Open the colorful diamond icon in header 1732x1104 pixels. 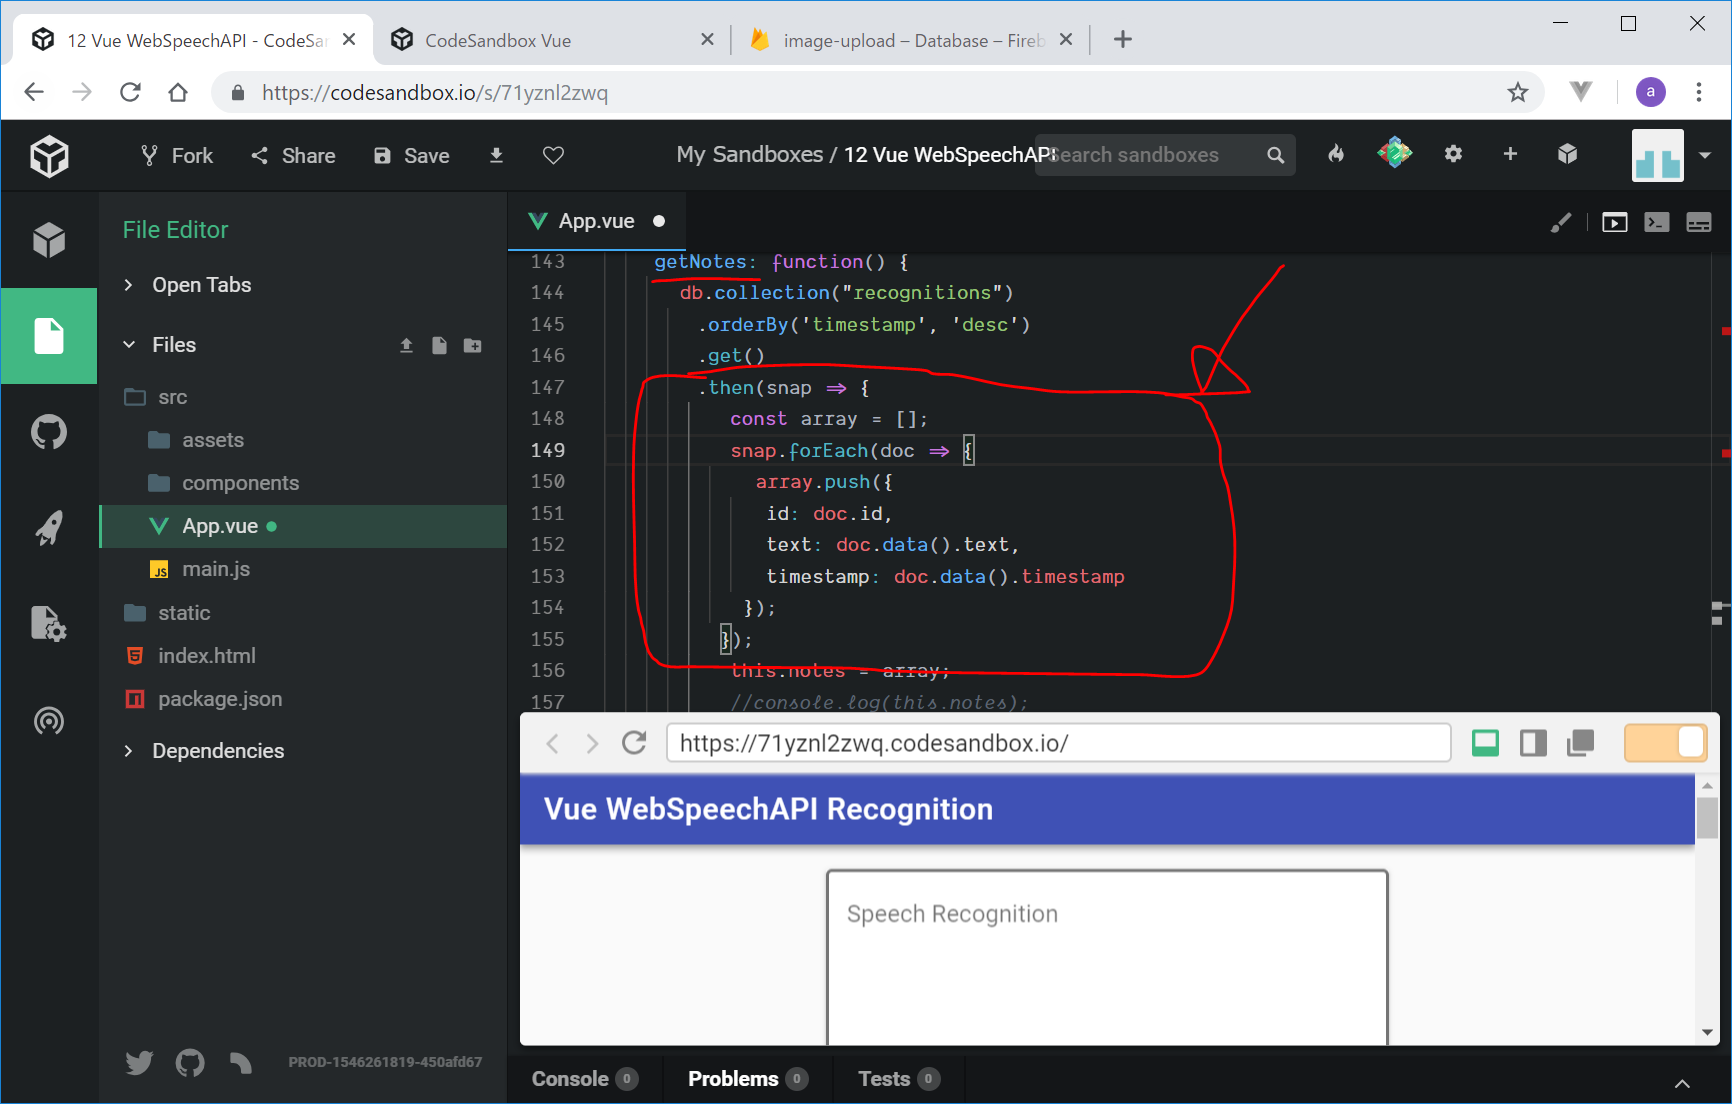click(x=1394, y=153)
